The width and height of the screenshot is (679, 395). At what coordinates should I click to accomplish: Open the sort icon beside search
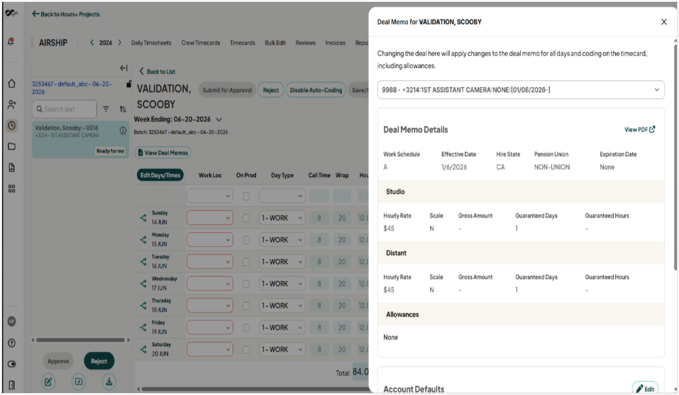tap(123, 109)
